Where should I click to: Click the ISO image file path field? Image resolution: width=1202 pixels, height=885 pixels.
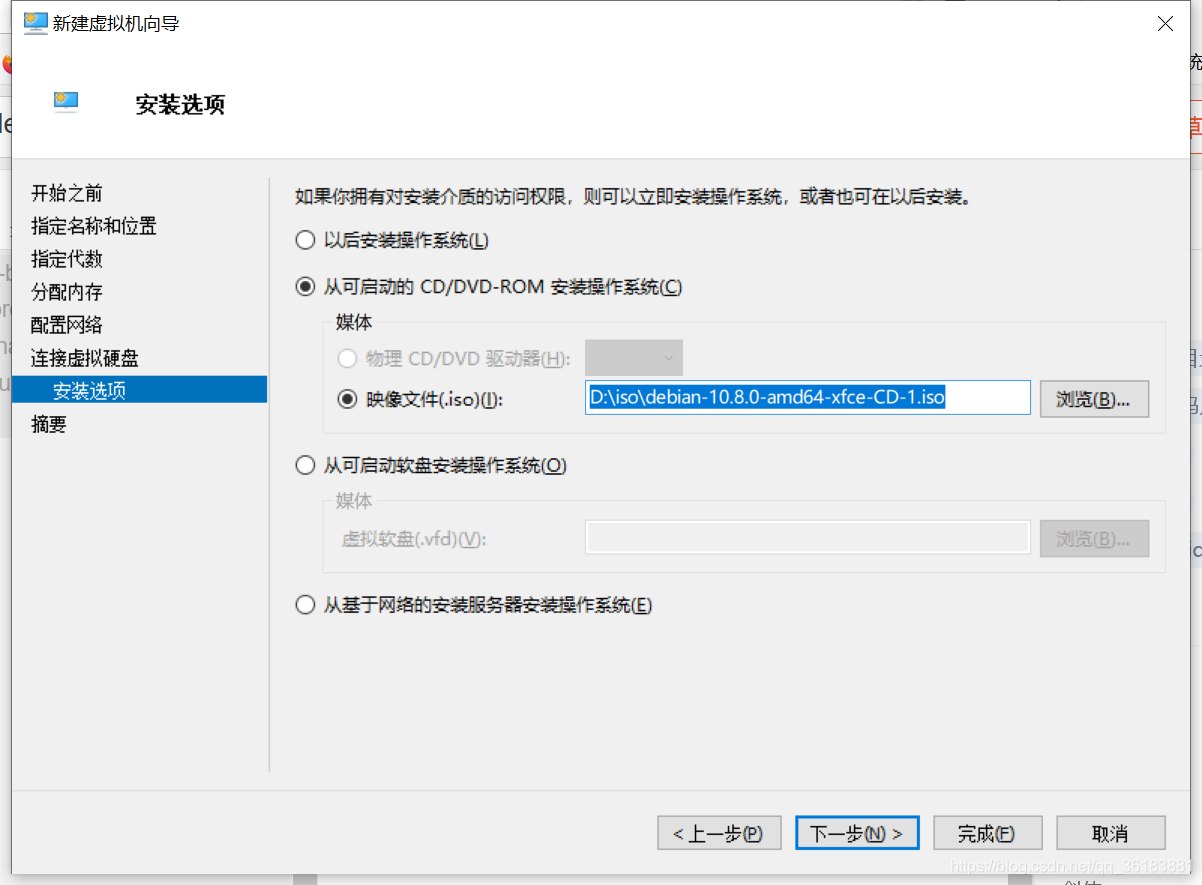point(808,398)
